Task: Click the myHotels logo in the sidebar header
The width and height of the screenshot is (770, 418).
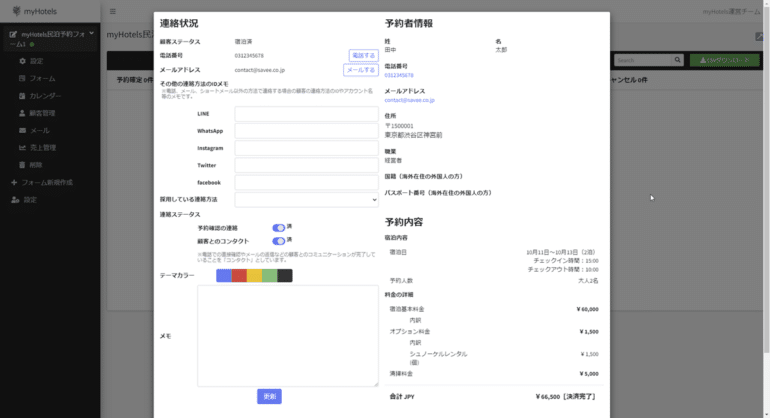Action: [34, 11]
